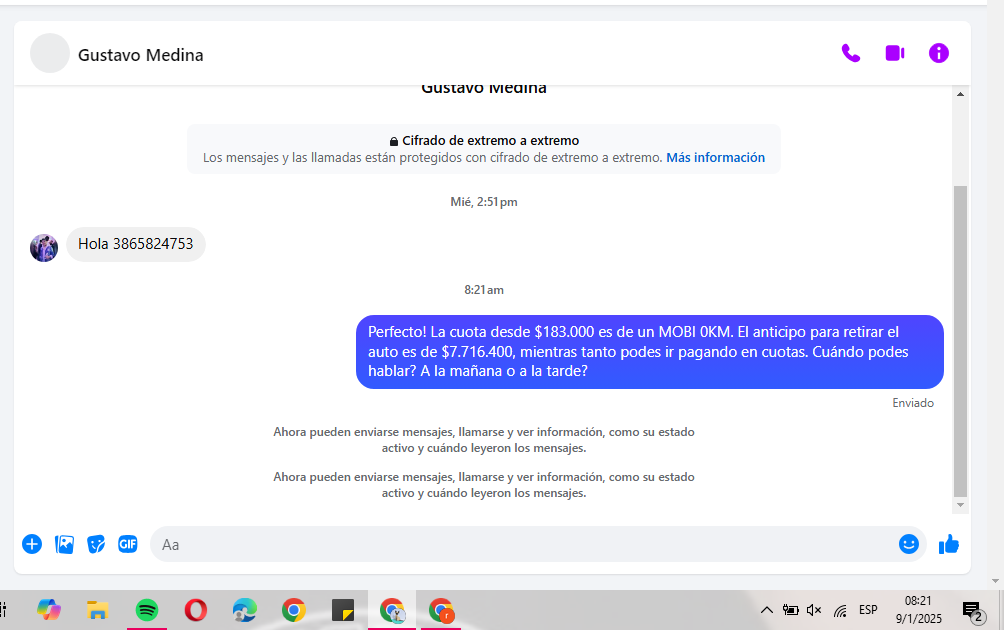The height and width of the screenshot is (630, 1004).
Task: Choose a sticker from the sticker icon
Action: [96, 544]
